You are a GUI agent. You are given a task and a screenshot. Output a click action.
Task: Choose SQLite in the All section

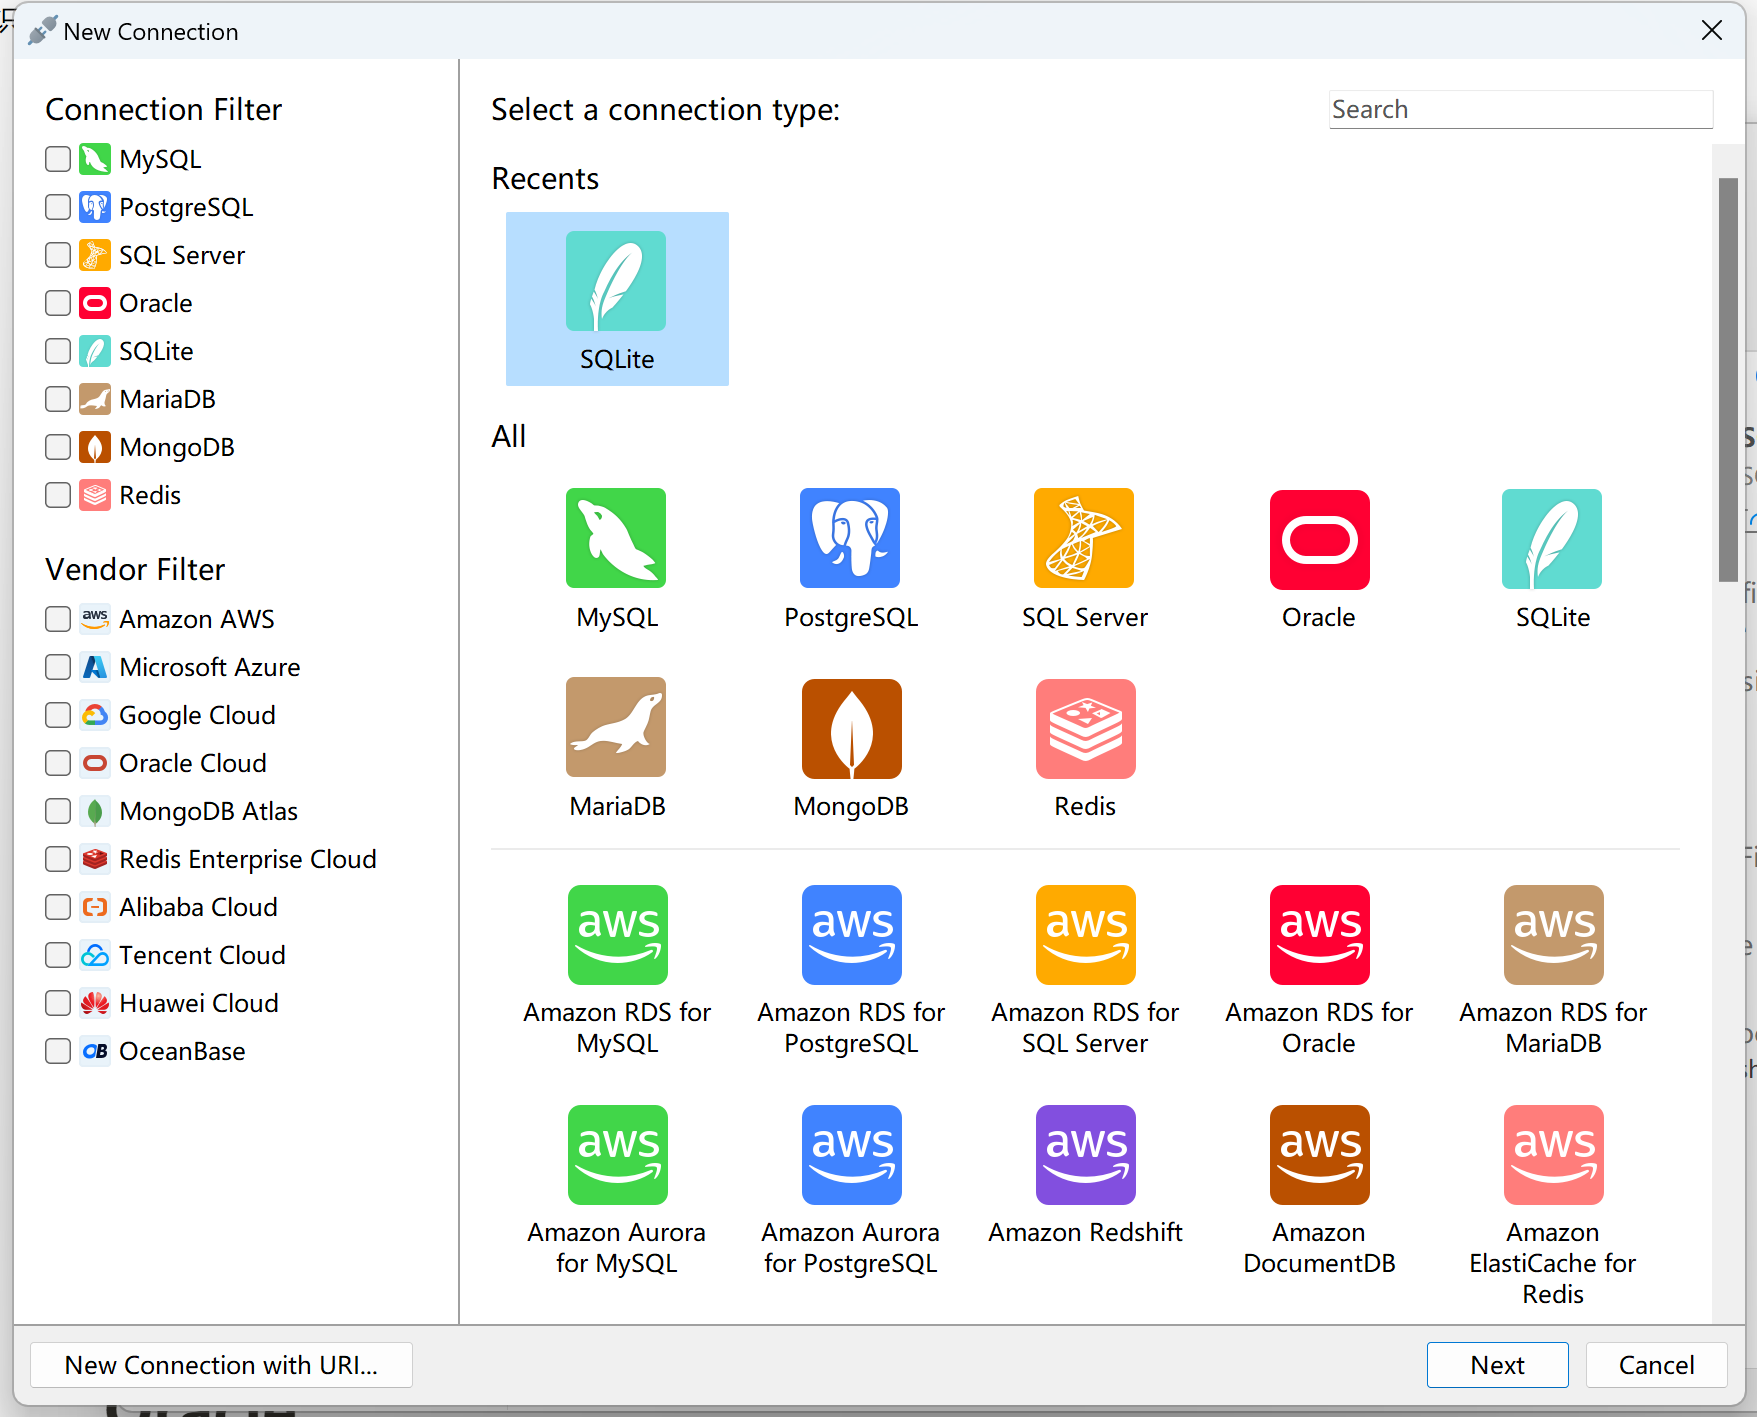point(1552,539)
